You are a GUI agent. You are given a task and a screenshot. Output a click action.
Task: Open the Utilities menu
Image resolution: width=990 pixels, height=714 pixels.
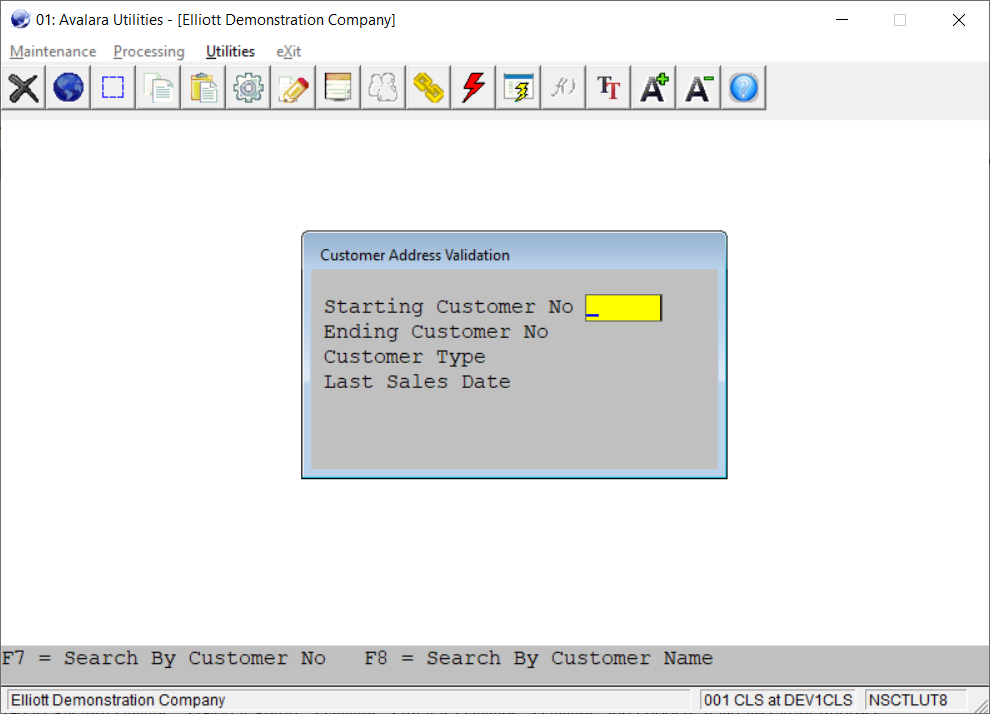pyautogui.click(x=230, y=51)
